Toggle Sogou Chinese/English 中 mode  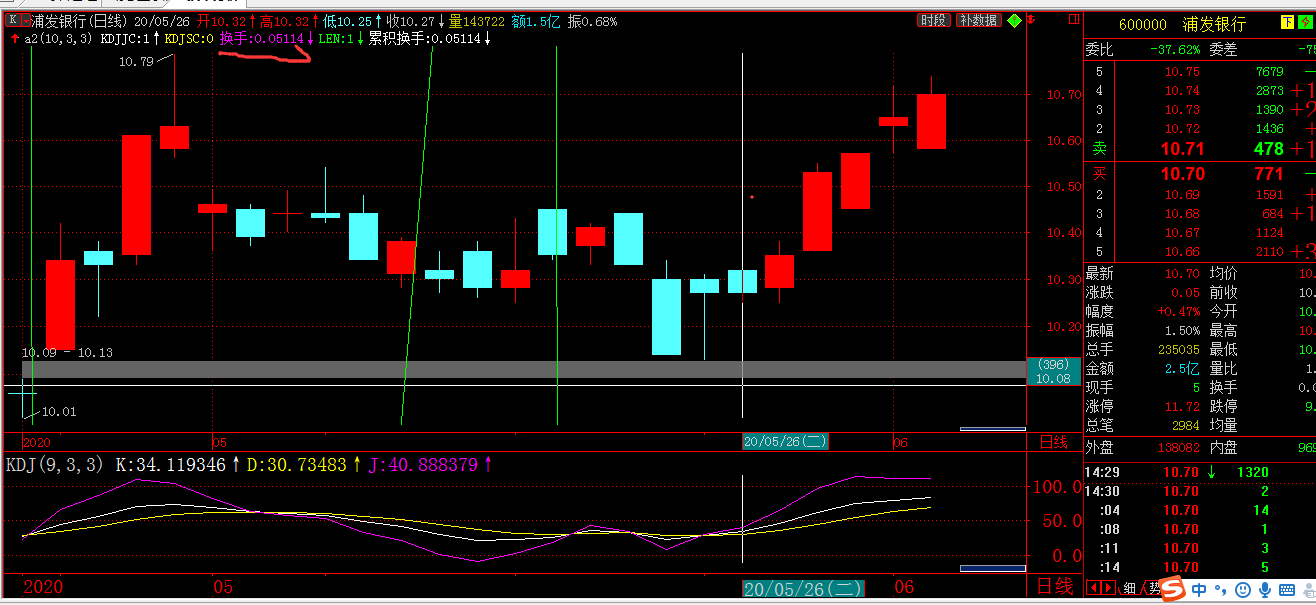tap(1198, 591)
